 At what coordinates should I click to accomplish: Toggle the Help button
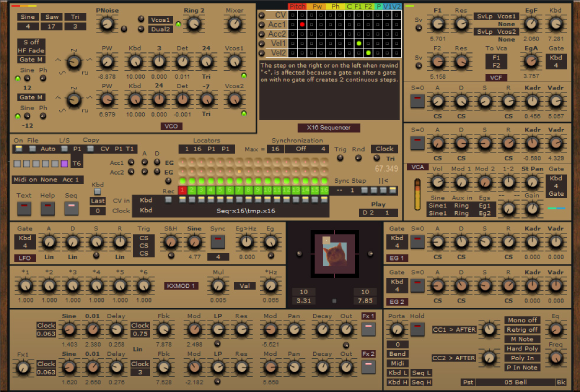tap(48, 209)
